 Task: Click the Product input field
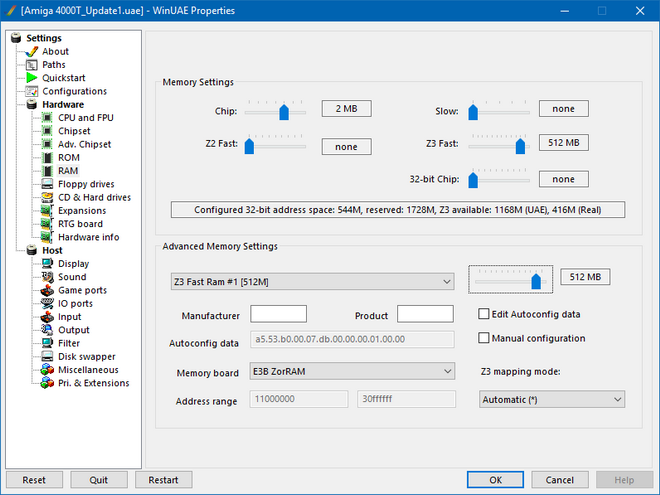425,314
